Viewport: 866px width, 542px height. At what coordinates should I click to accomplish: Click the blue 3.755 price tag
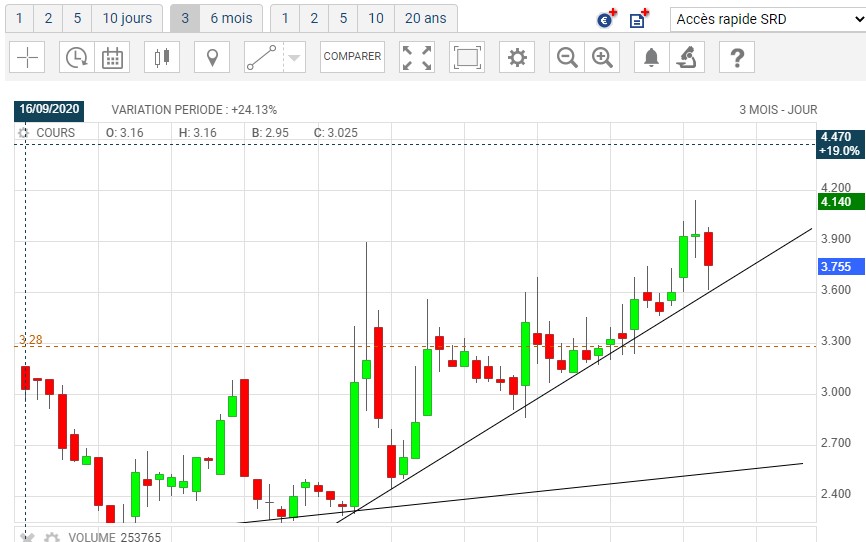point(841,266)
